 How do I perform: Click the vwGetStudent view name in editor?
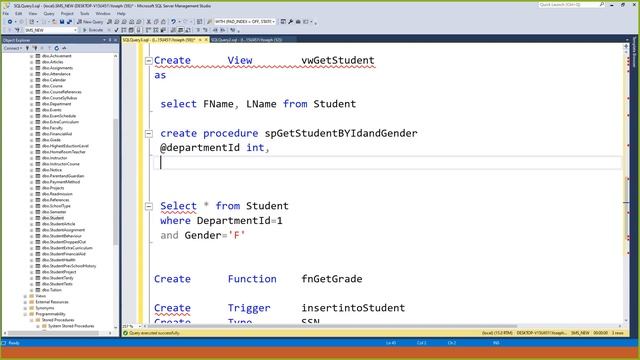click(338, 60)
